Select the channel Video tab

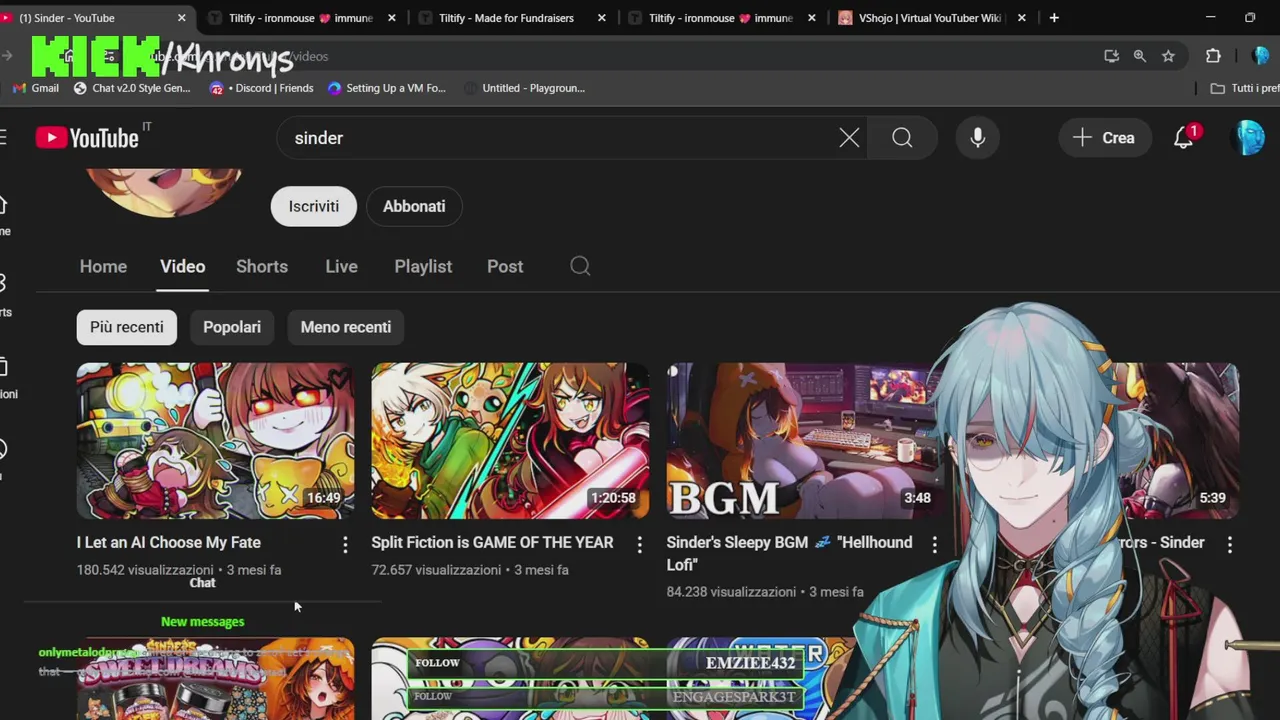click(x=182, y=266)
